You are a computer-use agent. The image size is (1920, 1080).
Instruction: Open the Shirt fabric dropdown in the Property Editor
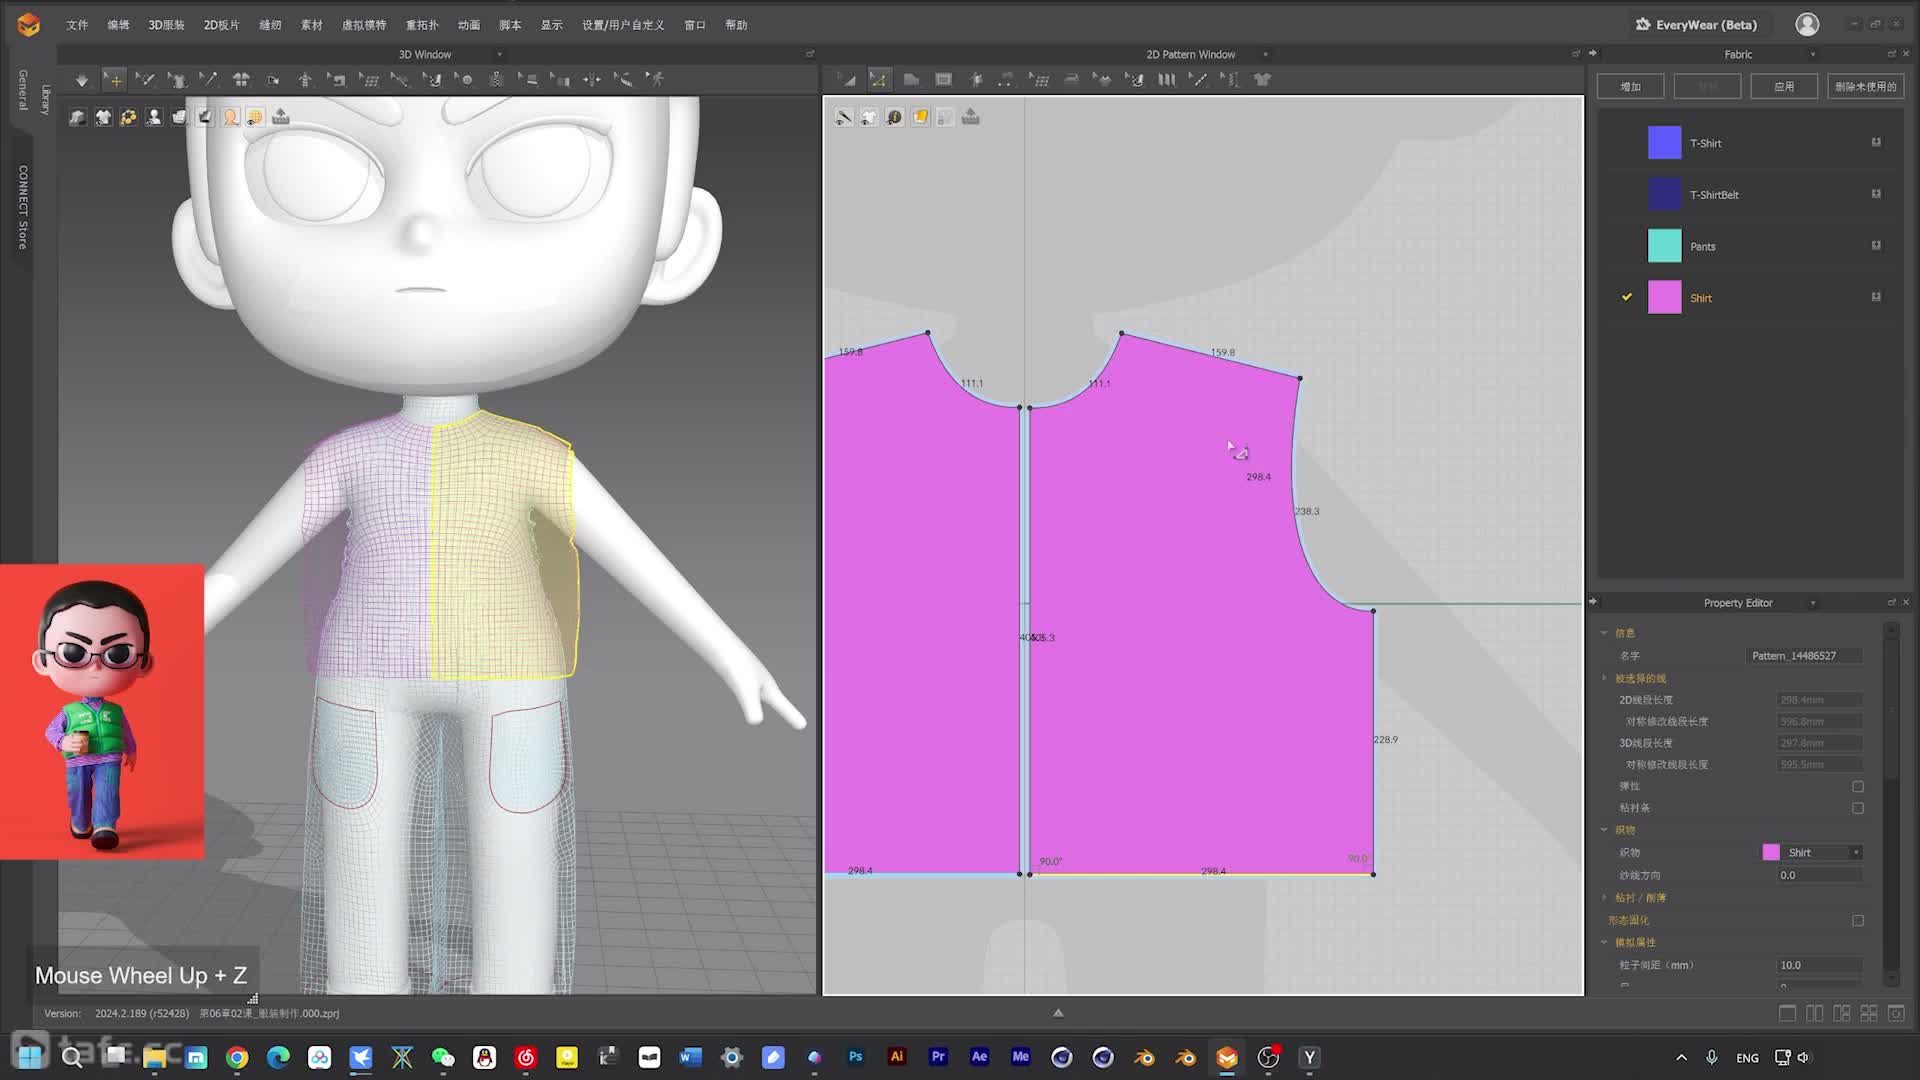(x=1856, y=853)
